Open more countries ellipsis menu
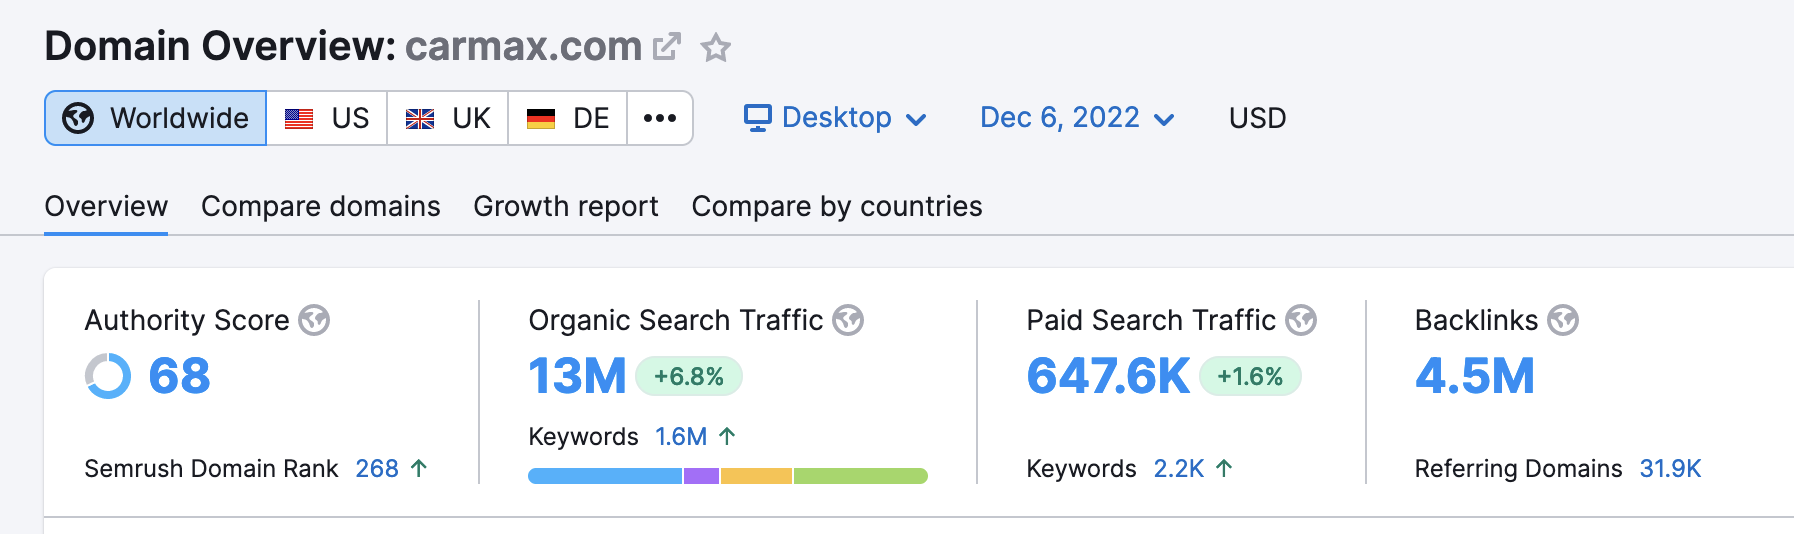The image size is (1794, 534). pyautogui.click(x=659, y=118)
